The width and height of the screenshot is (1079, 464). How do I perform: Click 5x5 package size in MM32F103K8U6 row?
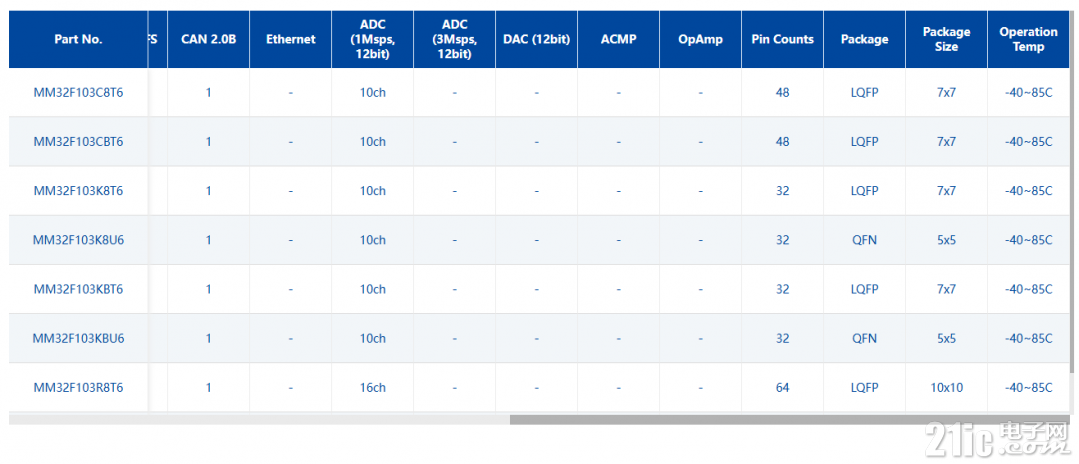(946, 240)
